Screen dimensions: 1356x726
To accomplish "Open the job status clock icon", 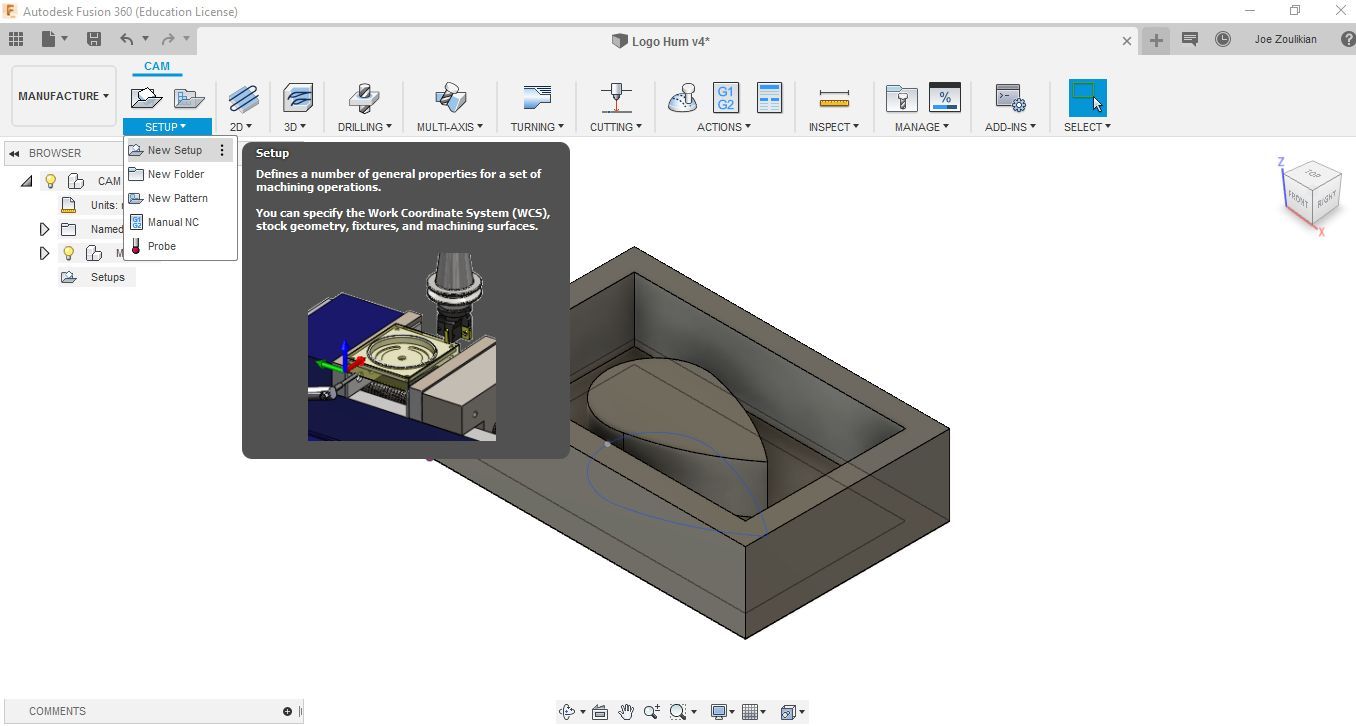I will click(x=1223, y=39).
